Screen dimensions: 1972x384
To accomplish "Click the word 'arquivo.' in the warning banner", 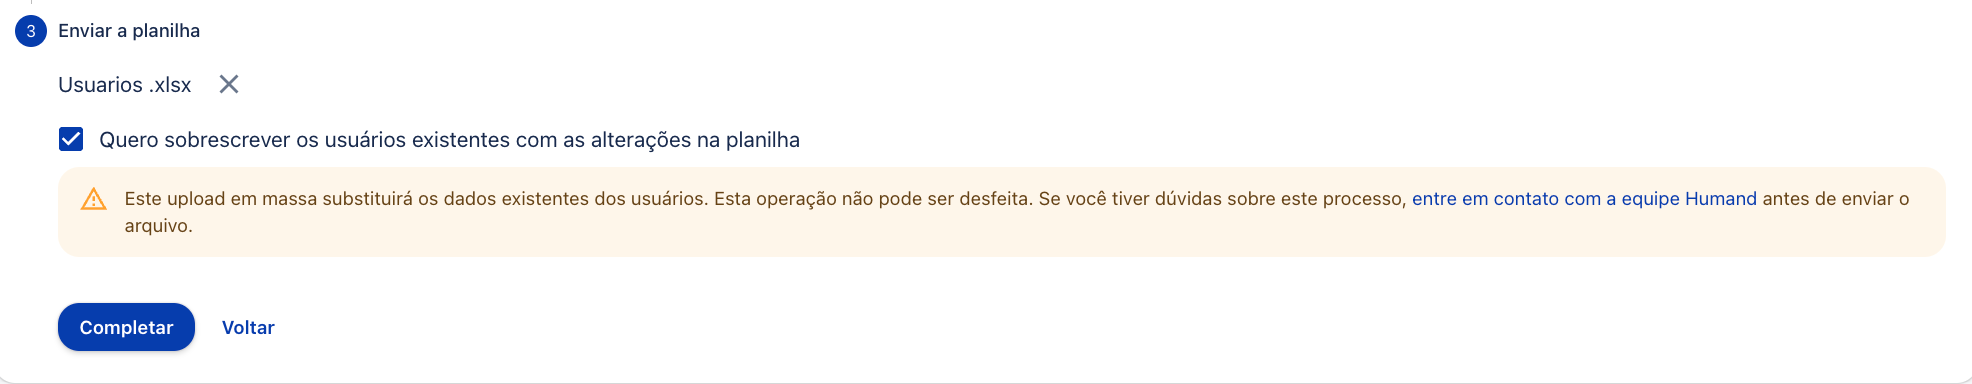I will pyautogui.click(x=158, y=226).
